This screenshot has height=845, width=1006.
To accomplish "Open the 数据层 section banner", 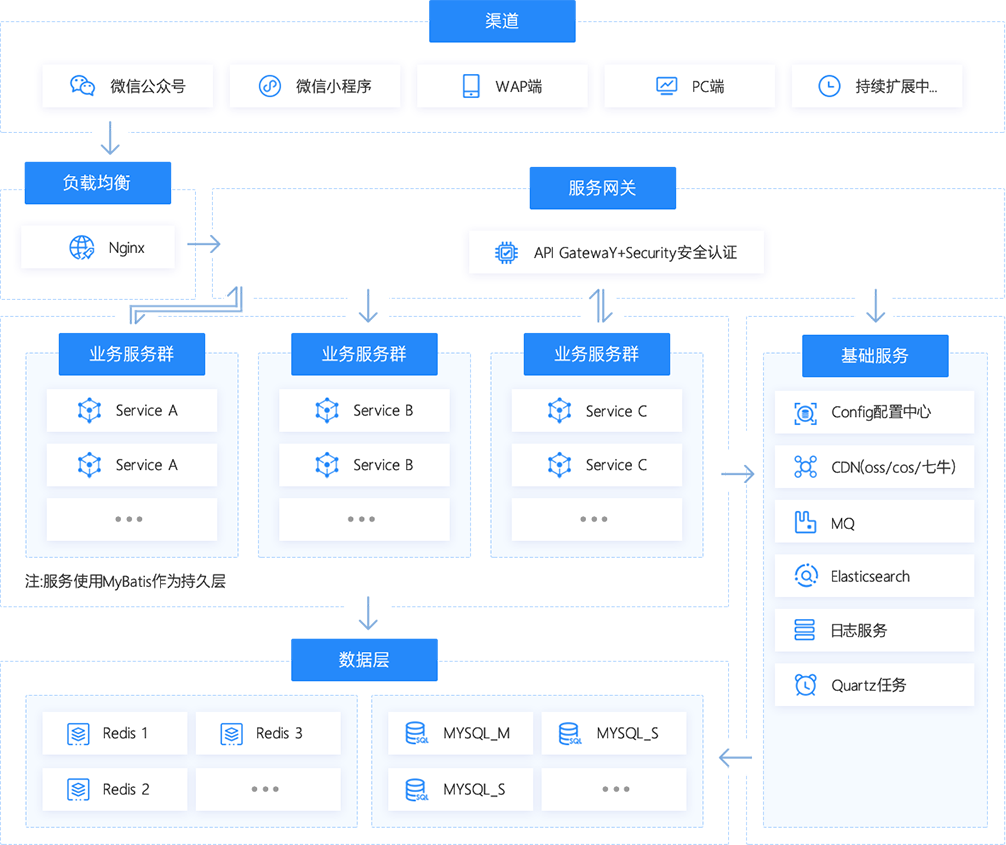I will point(364,660).
